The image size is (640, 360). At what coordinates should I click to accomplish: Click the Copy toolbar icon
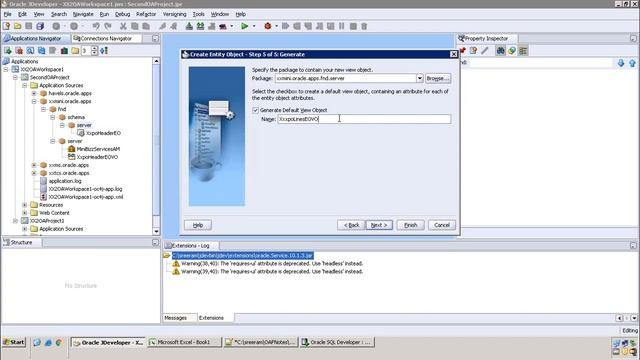pos(134,26)
